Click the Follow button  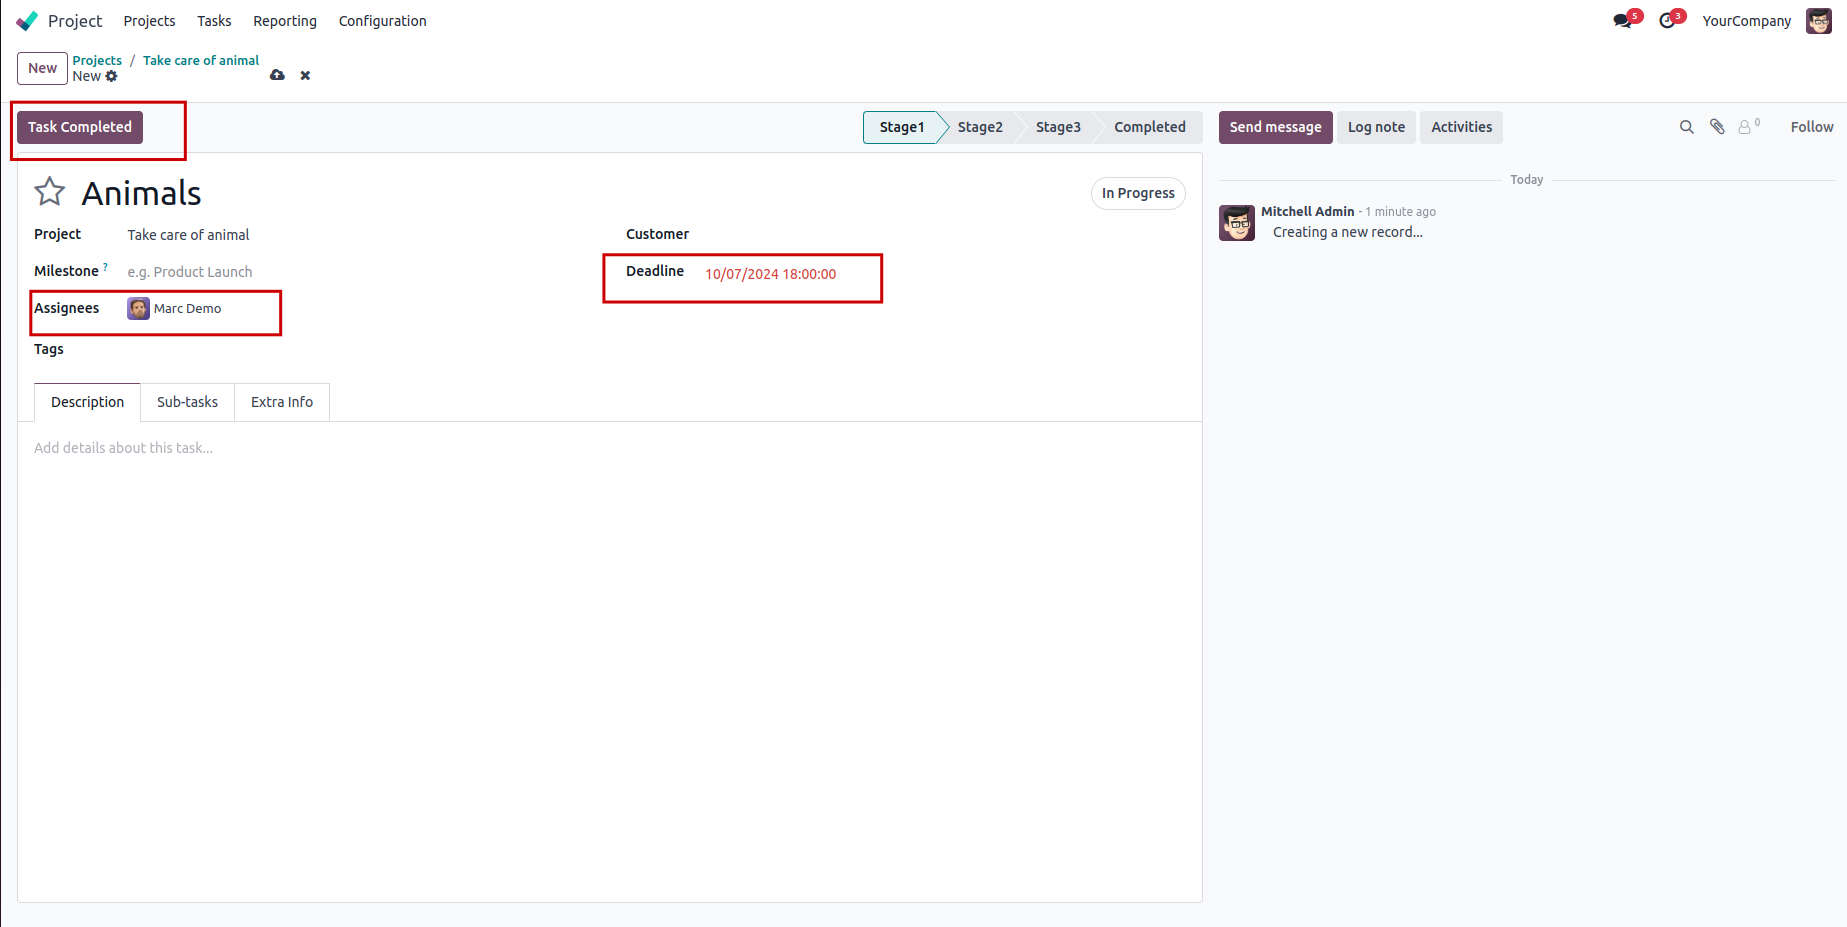[x=1811, y=127]
